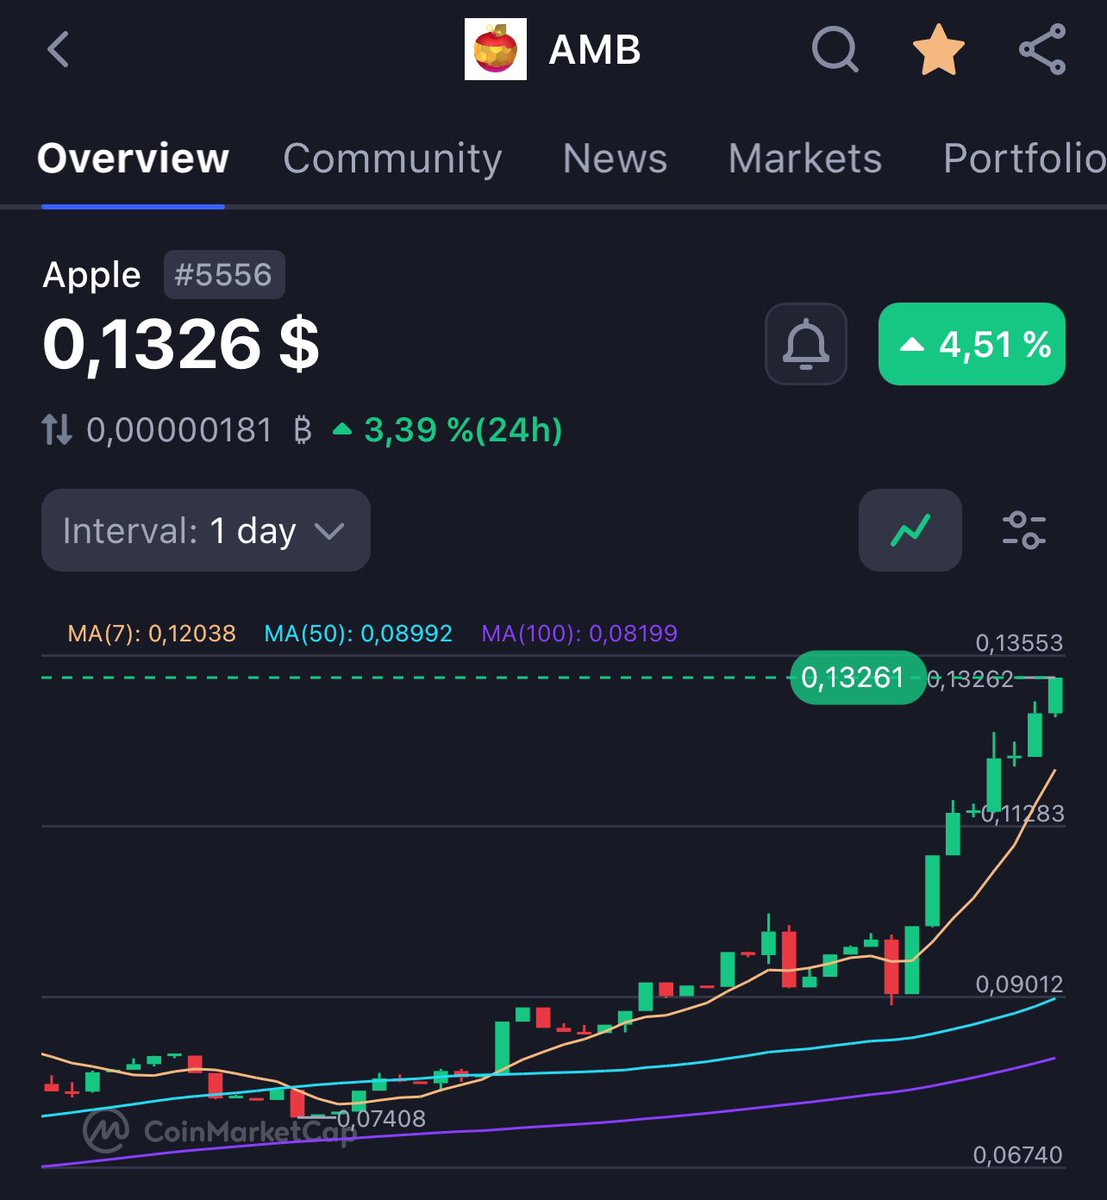Screen dimensions: 1107x1200
Task: Tap the AMB Apple token logo
Action: [x=494, y=50]
